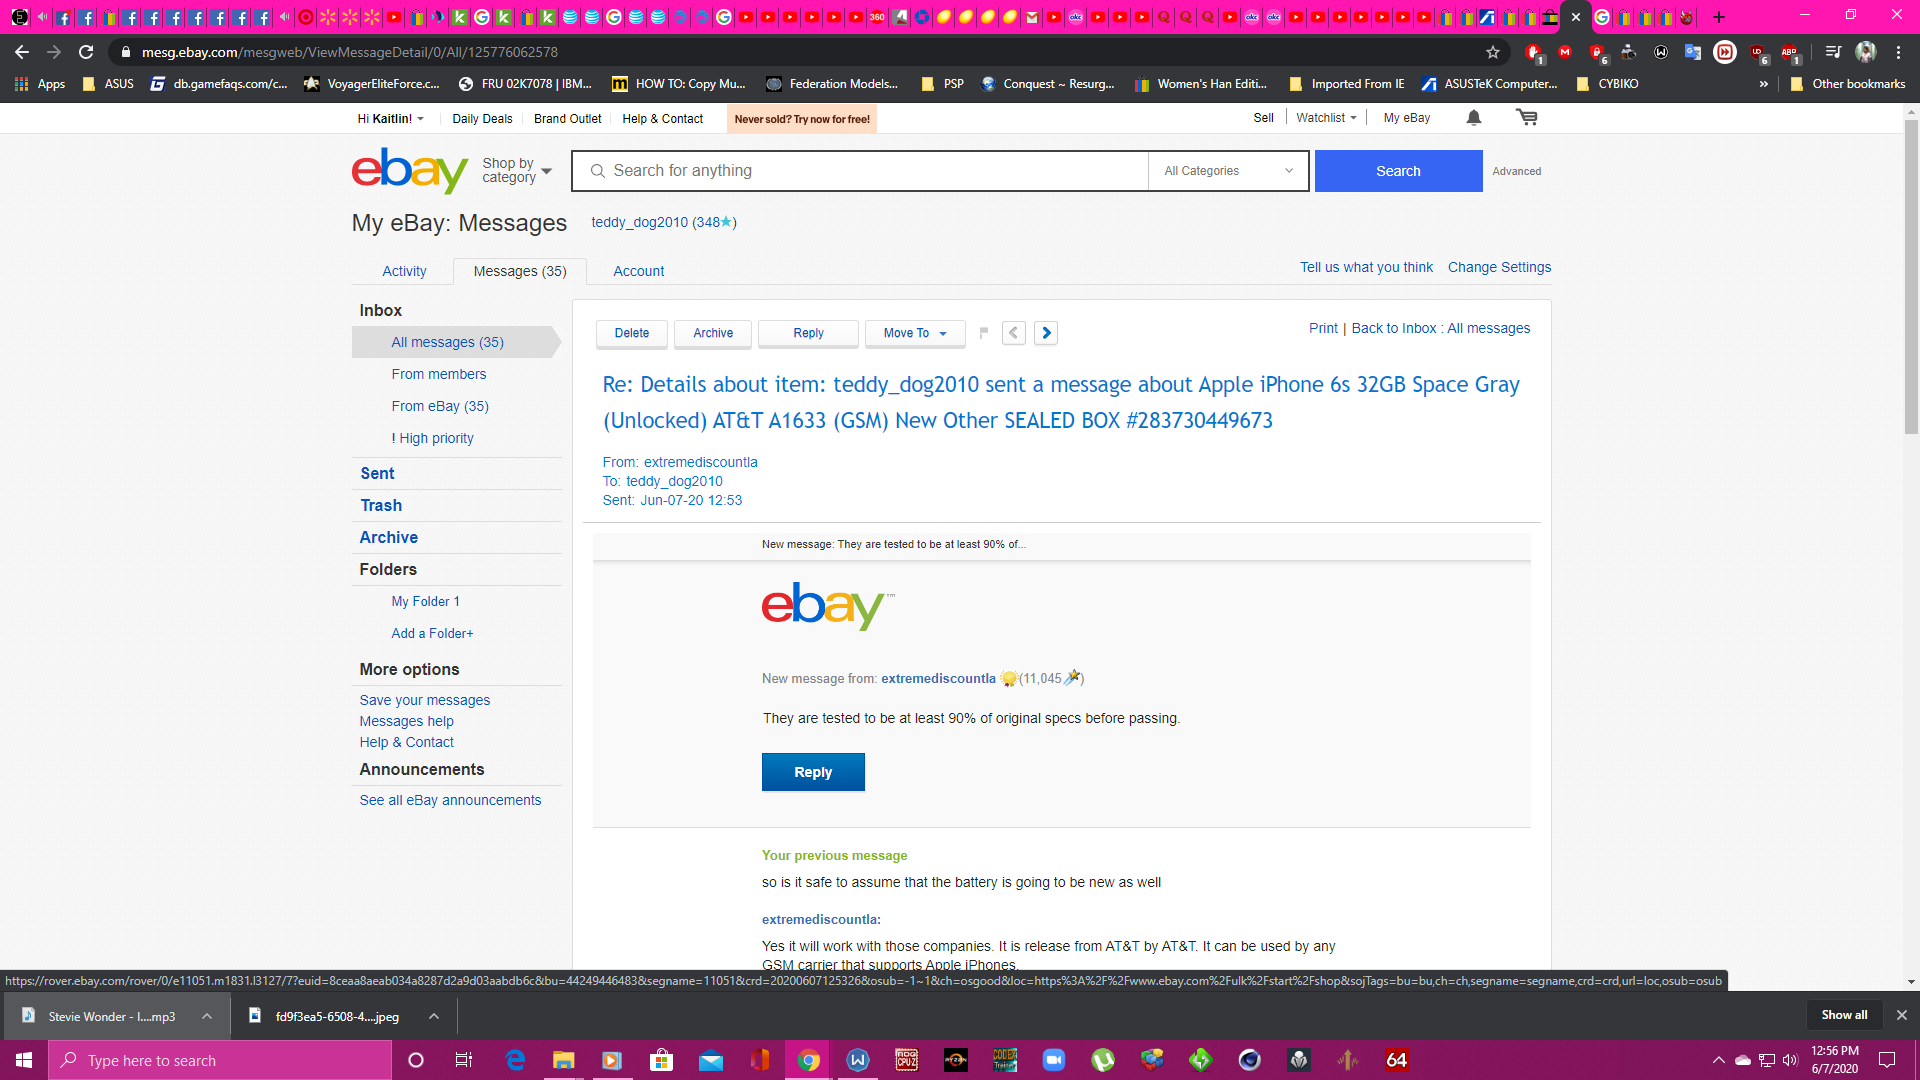
Task: Click the Windows taskbar search box
Action: click(x=220, y=1060)
